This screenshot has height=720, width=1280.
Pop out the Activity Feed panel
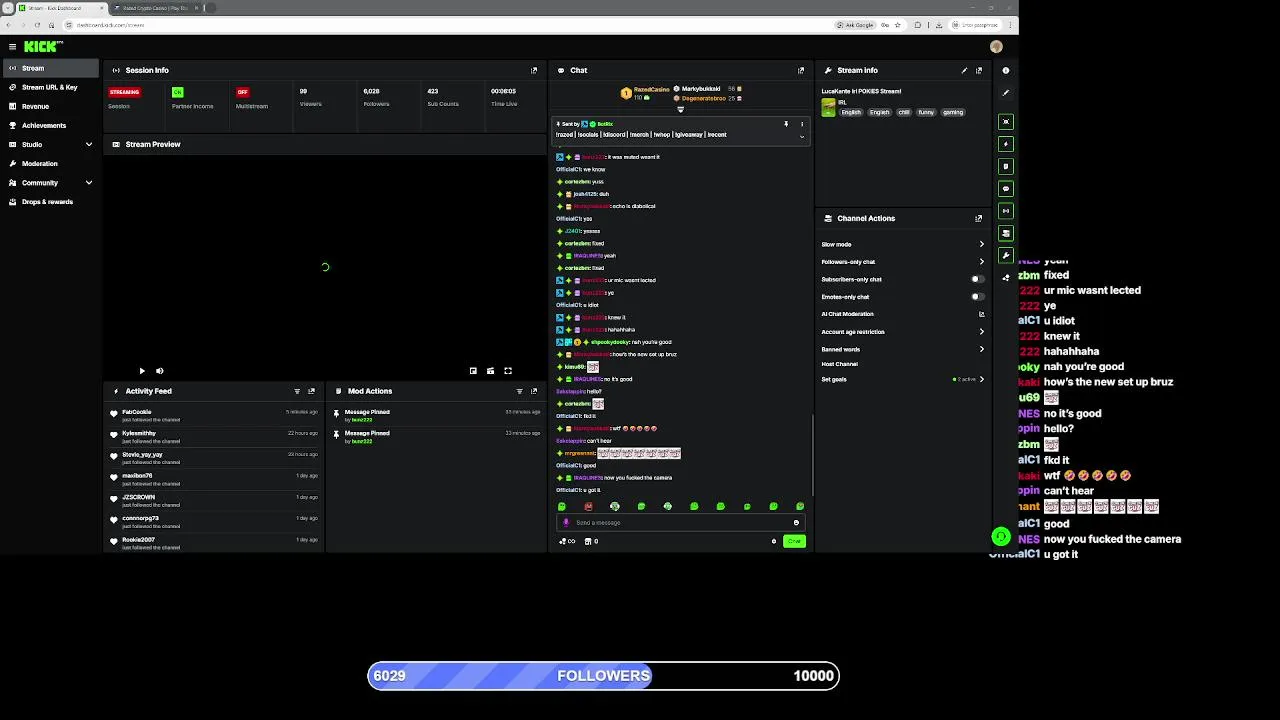(311, 391)
